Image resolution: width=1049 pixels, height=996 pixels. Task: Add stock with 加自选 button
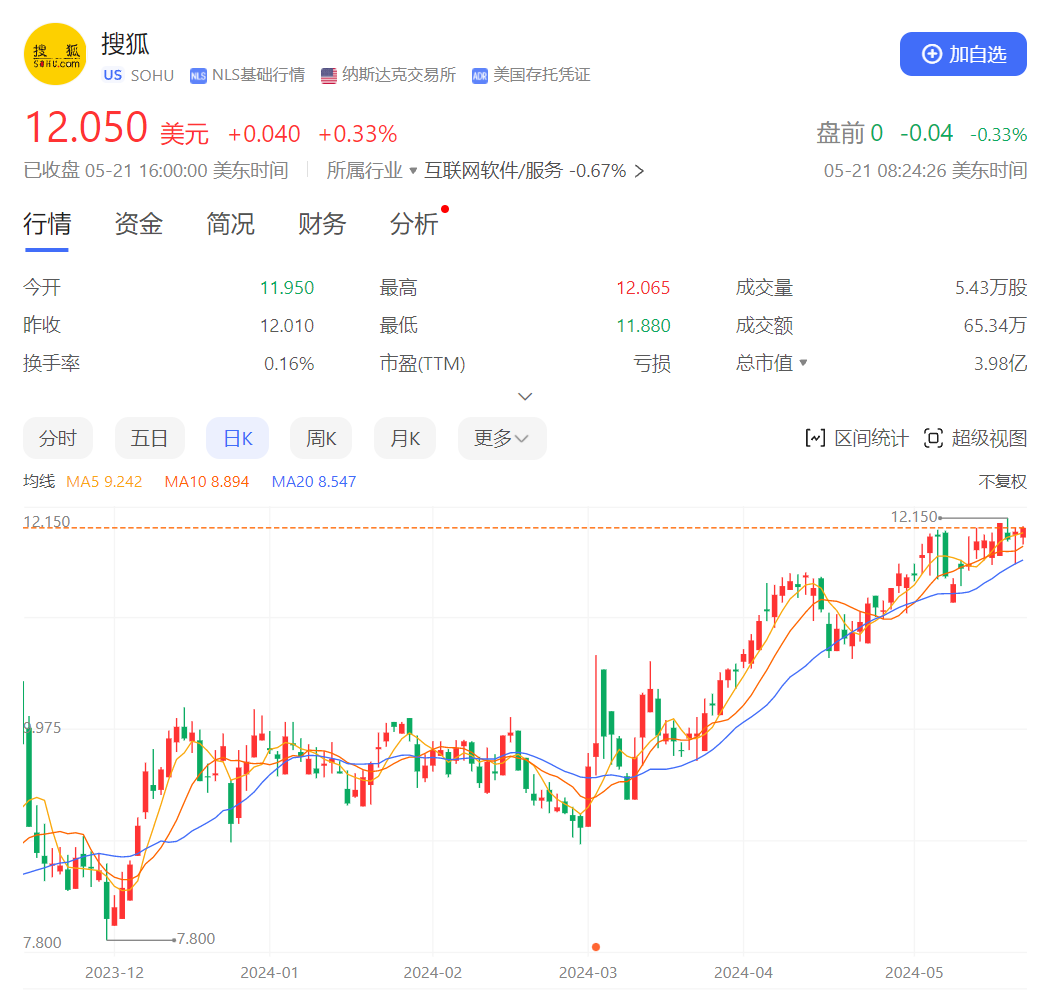pyautogui.click(x=963, y=54)
